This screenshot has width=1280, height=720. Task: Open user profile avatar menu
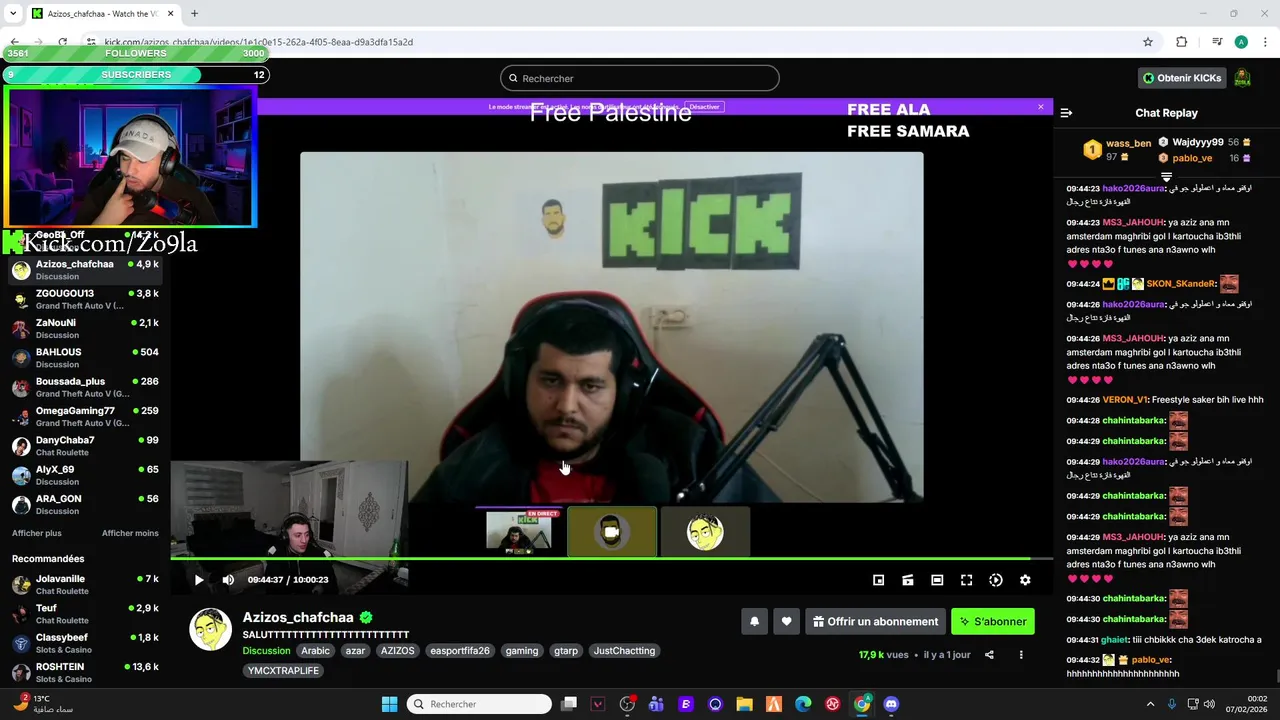pyautogui.click(x=1242, y=78)
